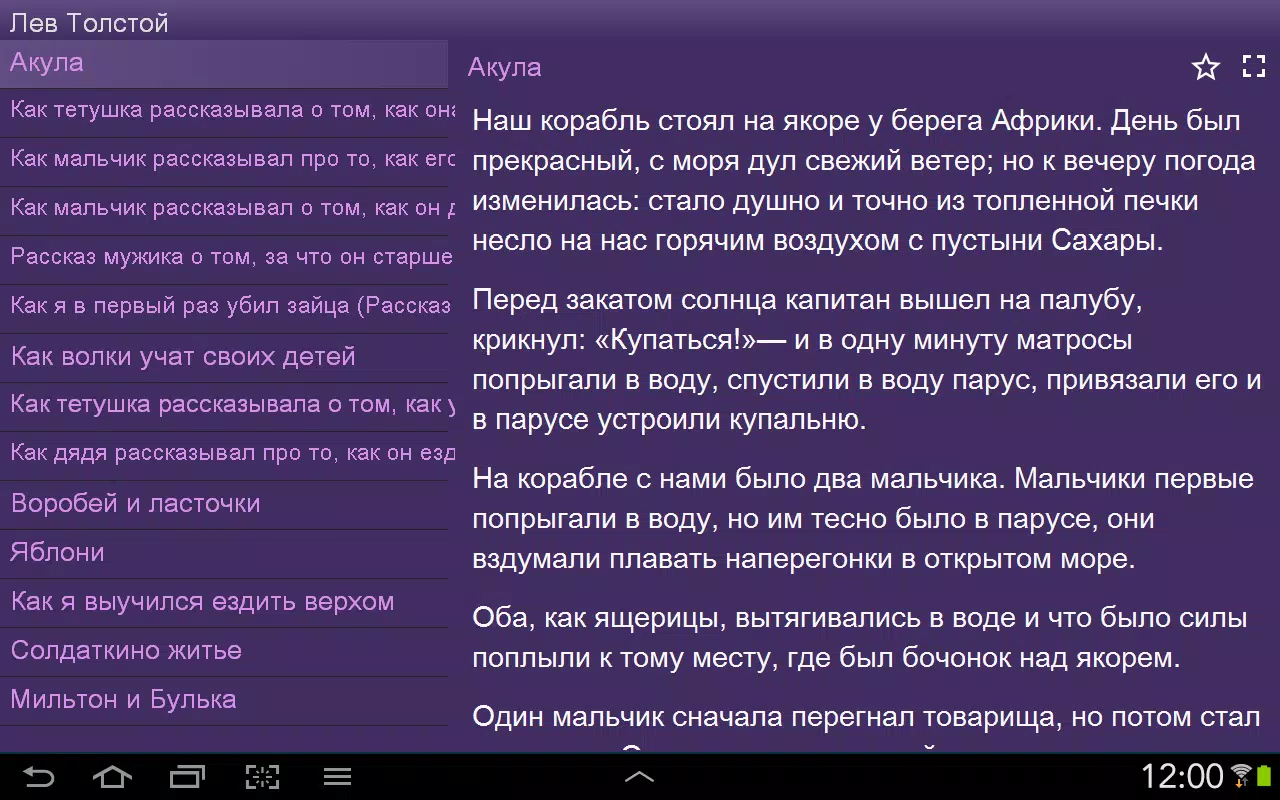Tap the Wi-Fi status icon
The width and height of the screenshot is (1280, 800).
coord(1241,776)
